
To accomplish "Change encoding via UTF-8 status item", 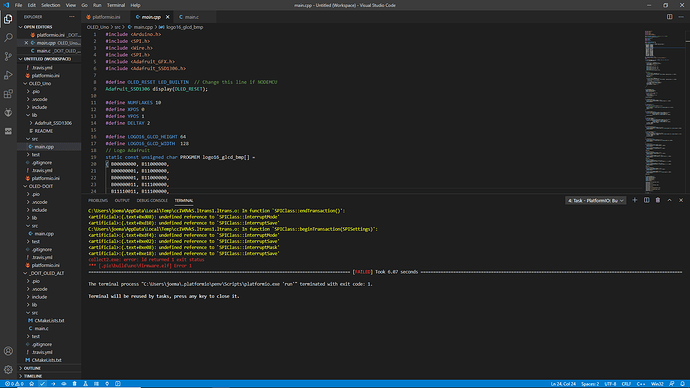I will coord(611,384).
